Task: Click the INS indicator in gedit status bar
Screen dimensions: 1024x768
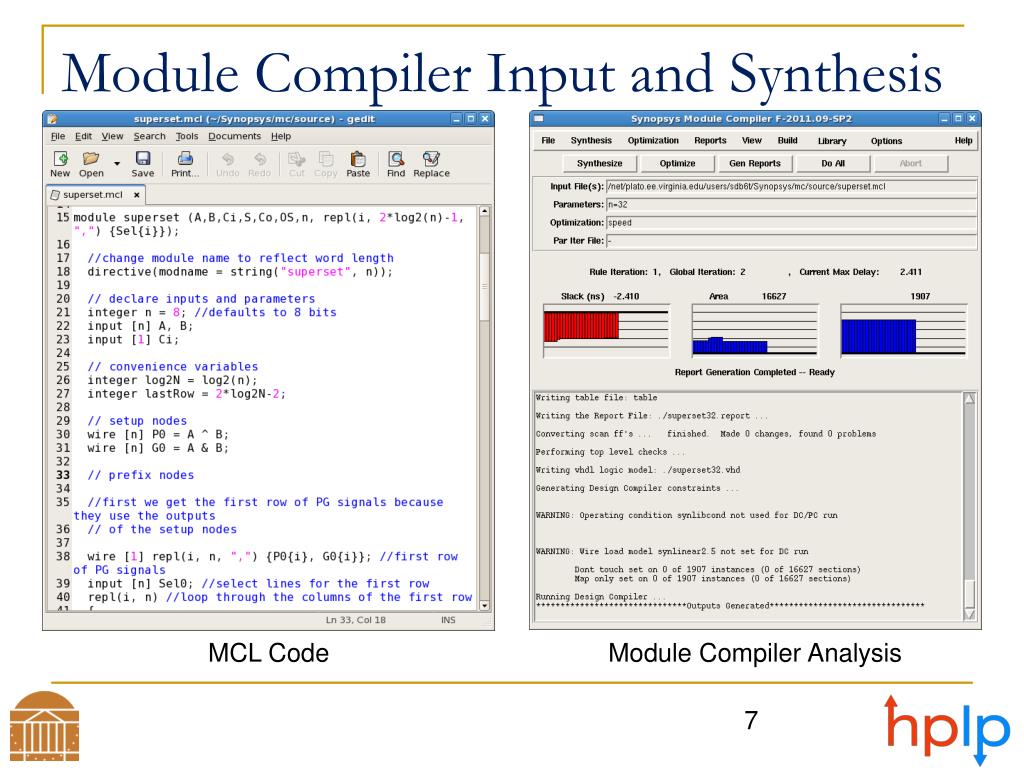Action: 448,620
